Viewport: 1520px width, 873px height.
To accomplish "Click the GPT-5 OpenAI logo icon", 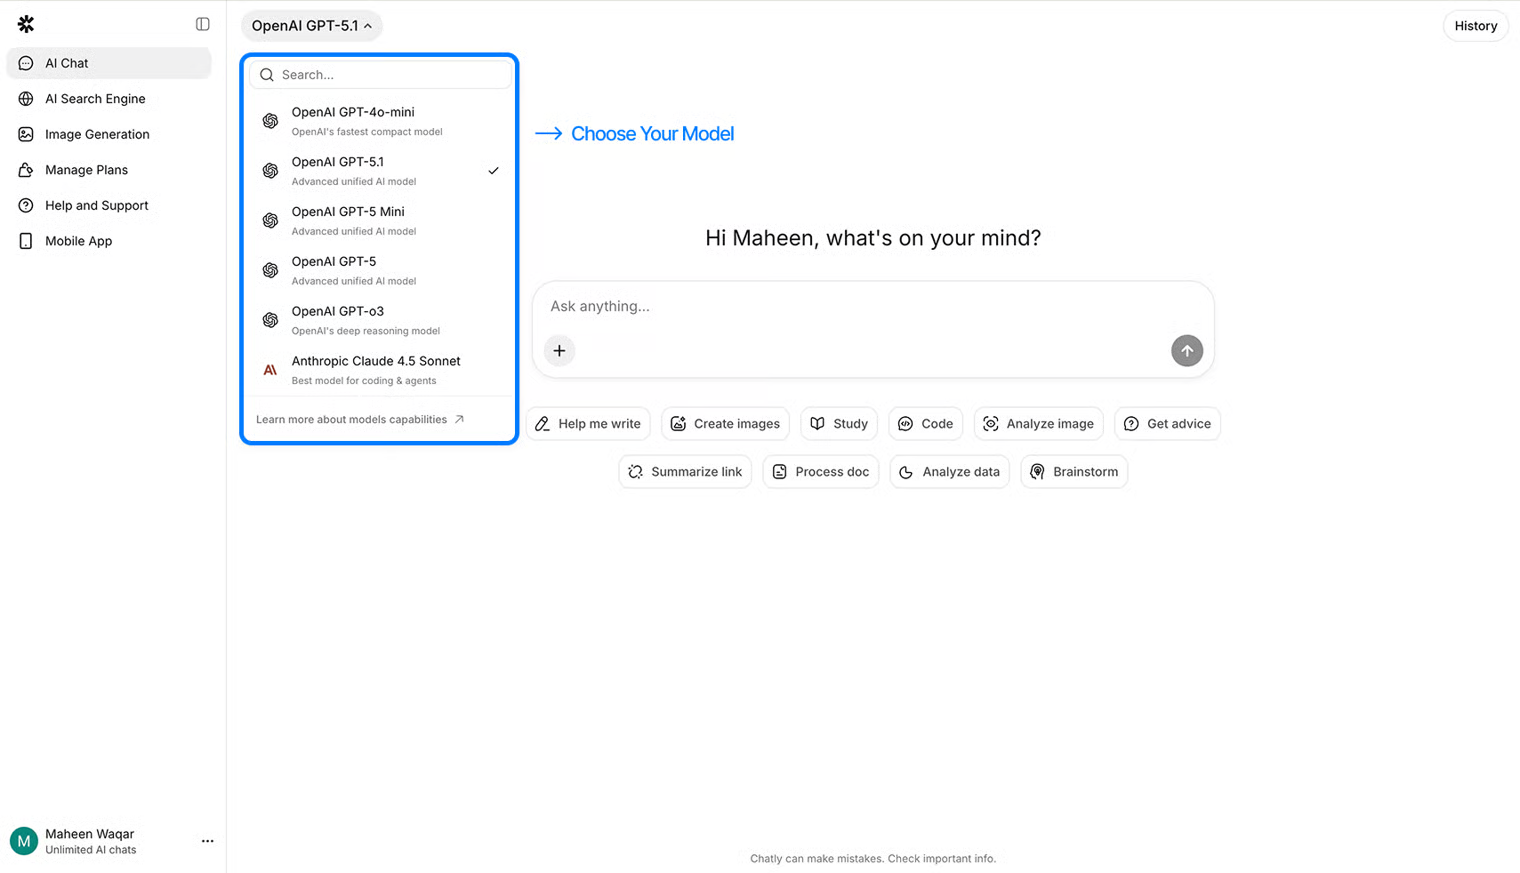I will click(x=270, y=270).
